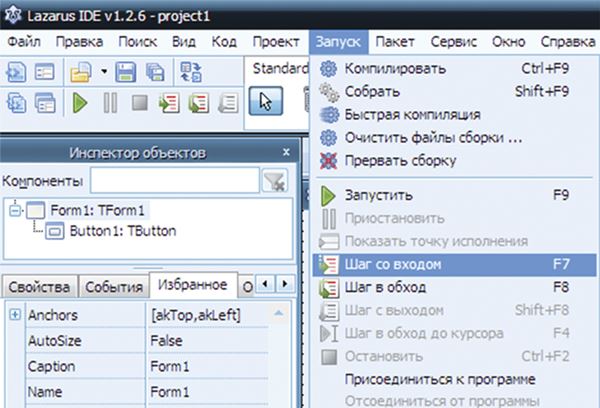The height and width of the screenshot is (408, 600).
Task: Open the Окно menu
Action: tap(509, 42)
